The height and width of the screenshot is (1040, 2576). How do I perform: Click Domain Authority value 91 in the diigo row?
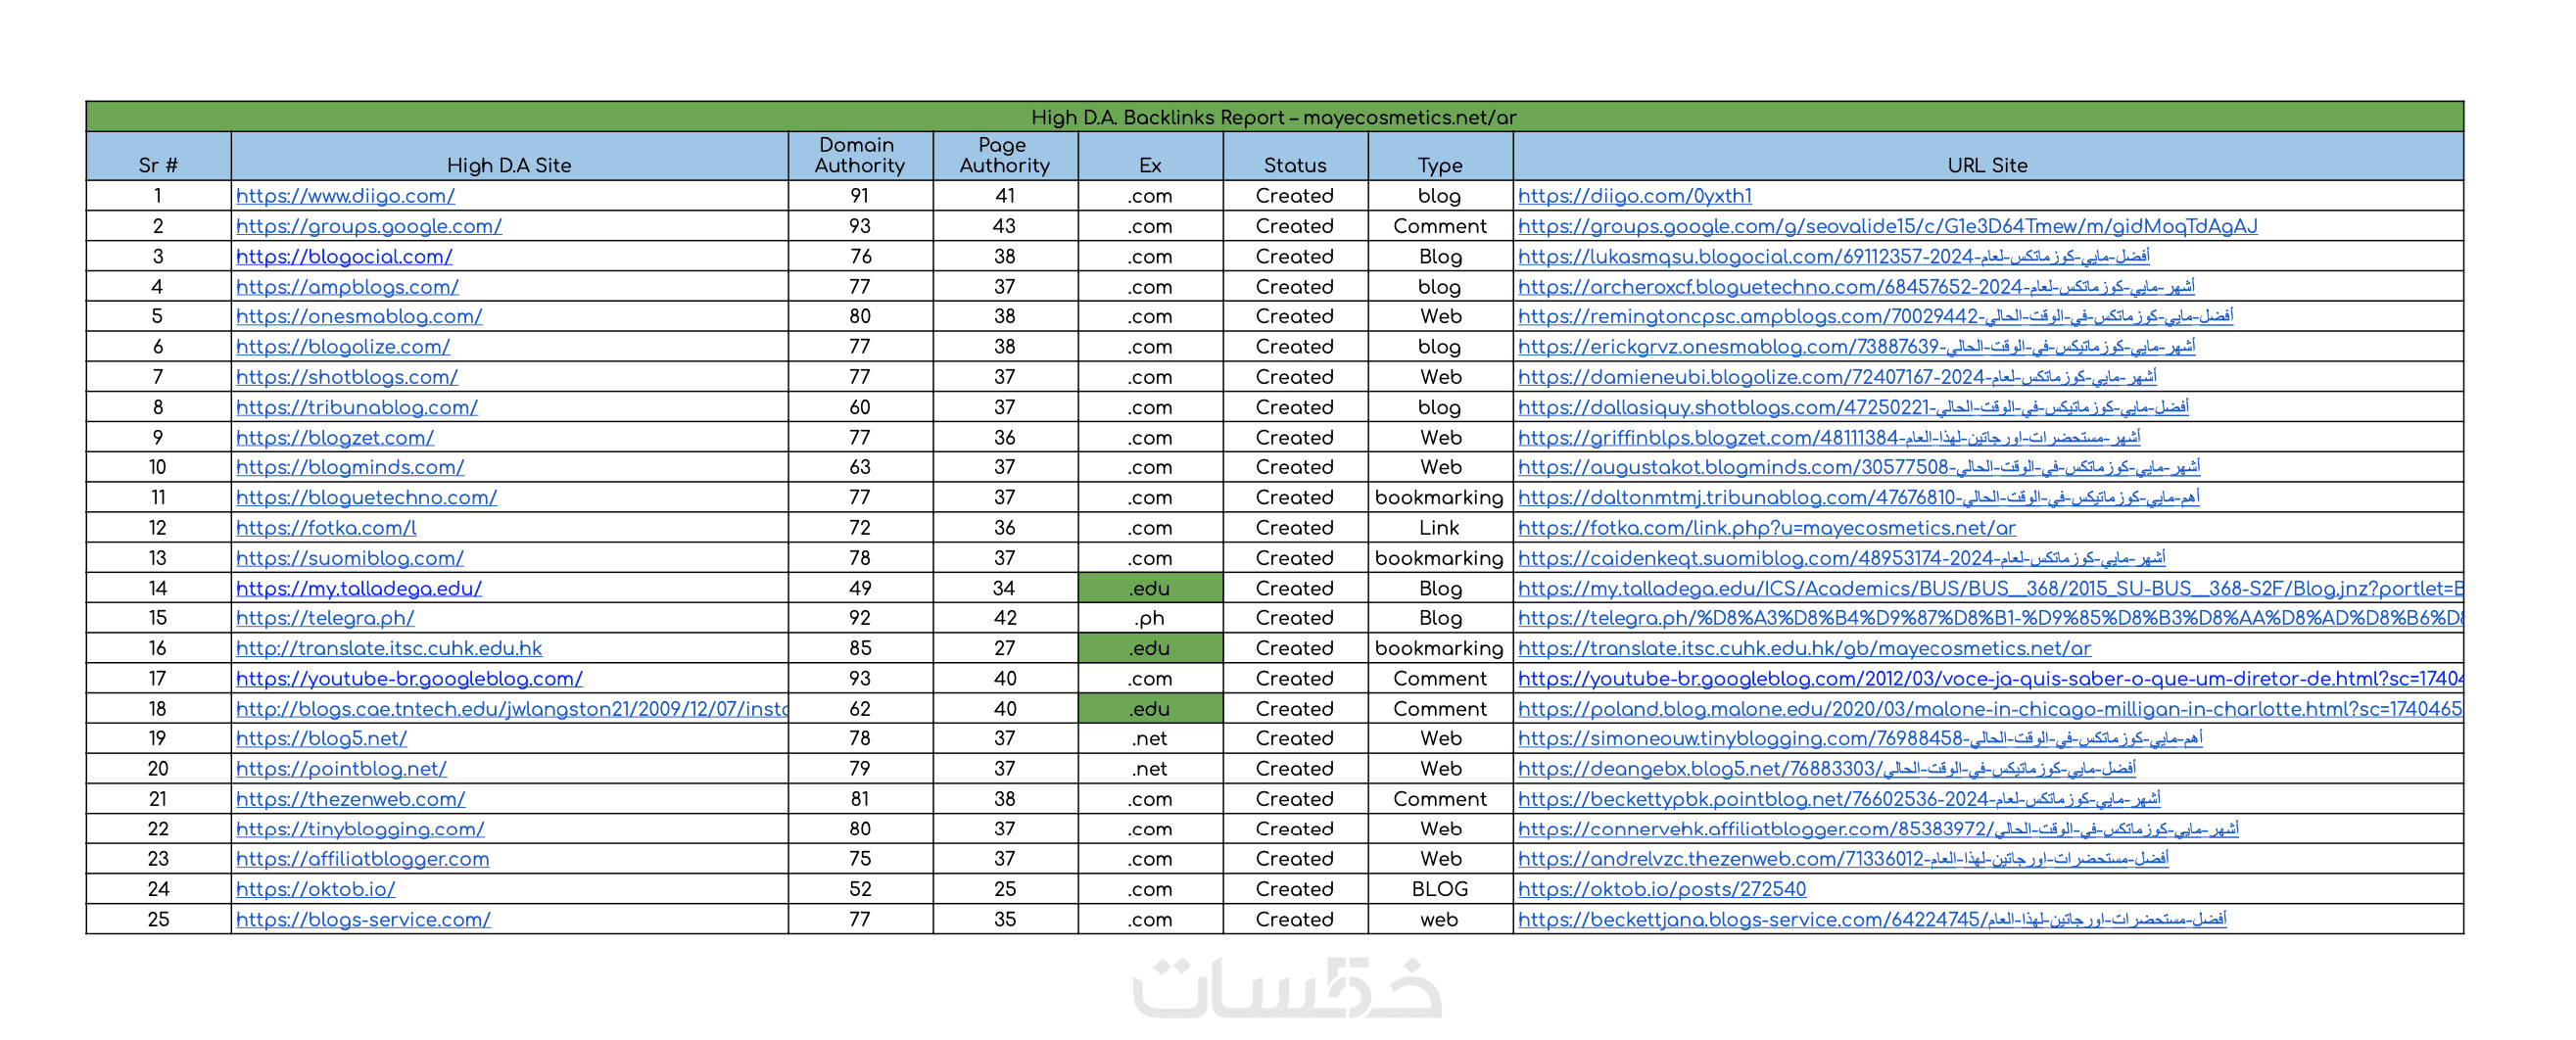(x=860, y=196)
